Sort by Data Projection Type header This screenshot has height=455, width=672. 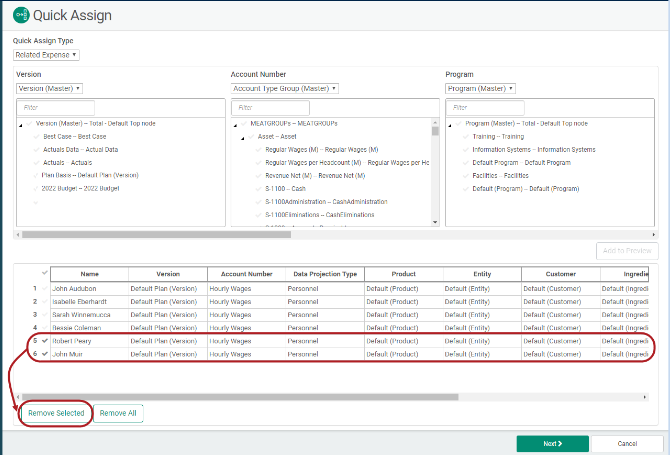[x=325, y=274]
